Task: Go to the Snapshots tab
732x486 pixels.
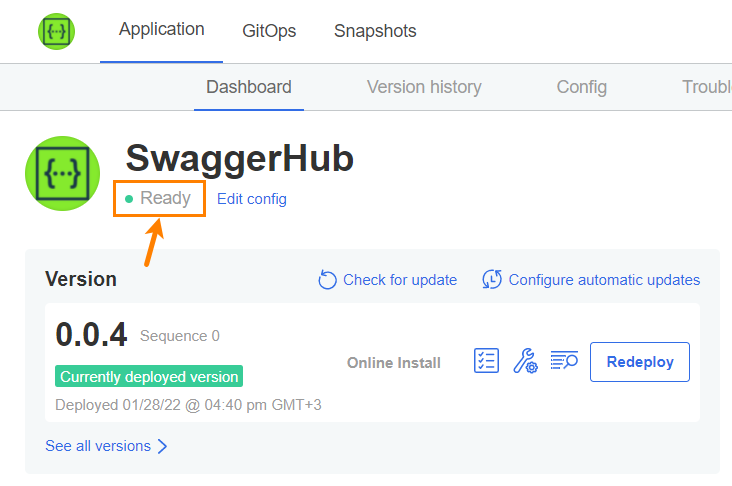Action: pyautogui.click(x=375, y=31)
